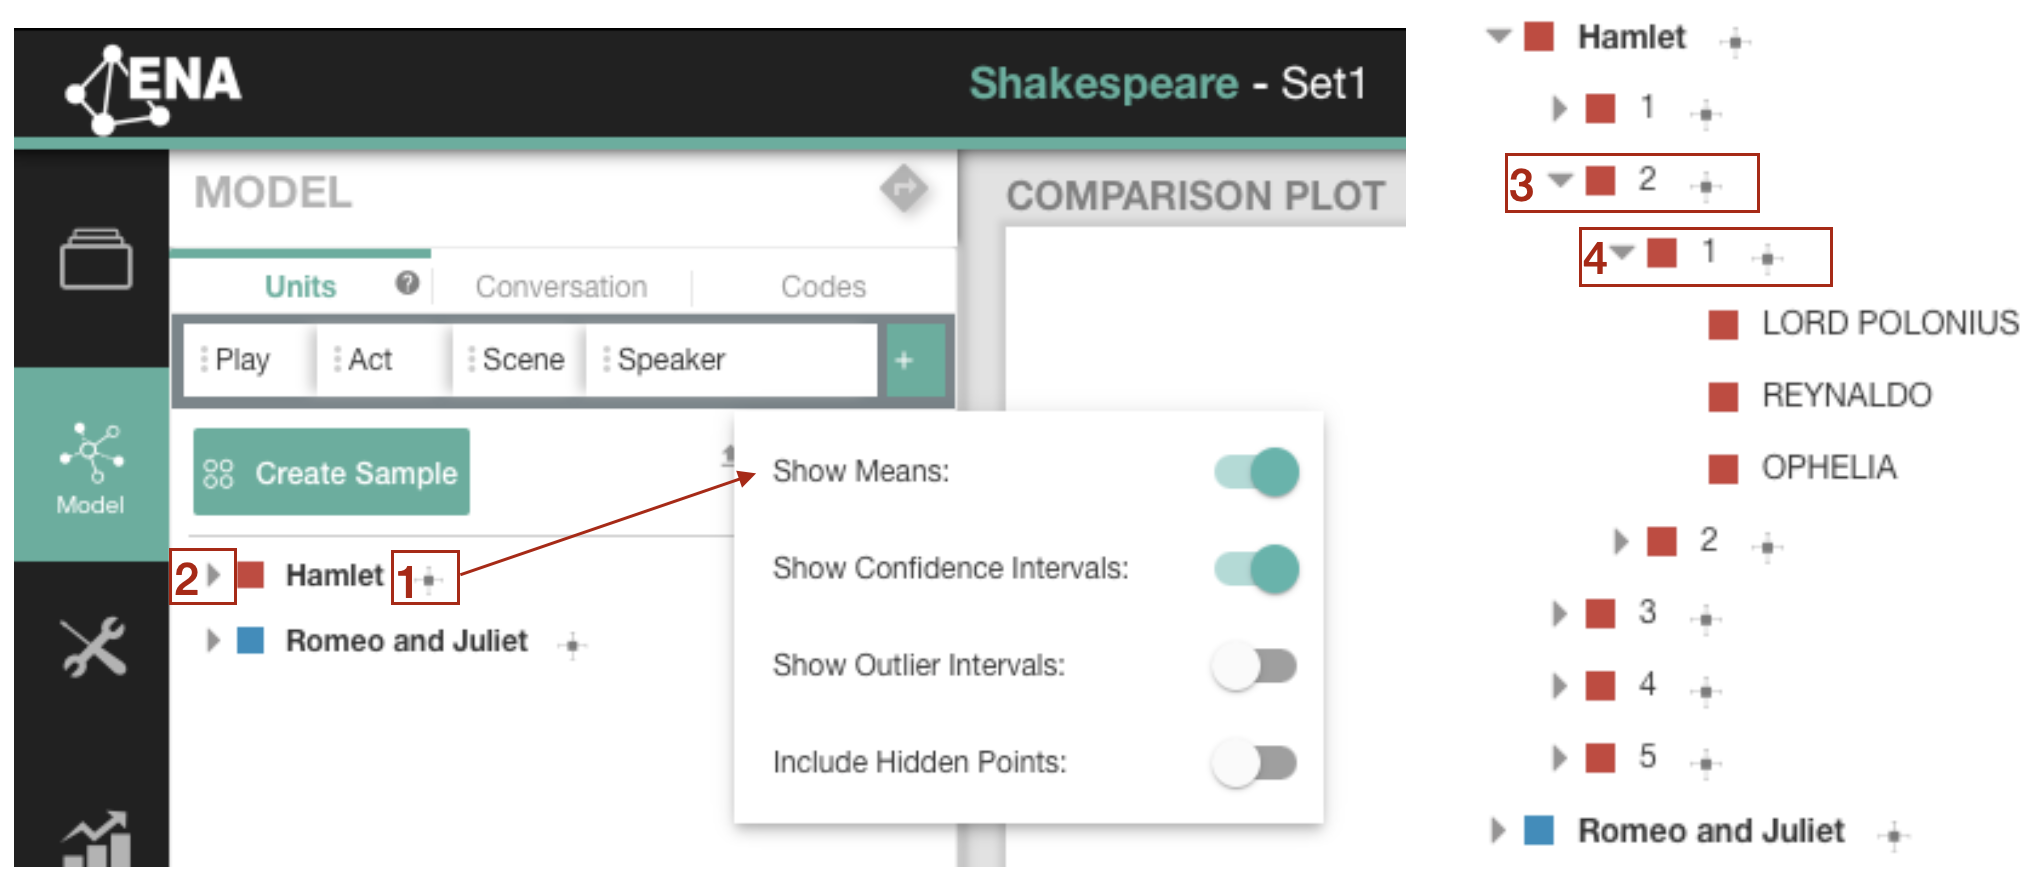
Task: Disable the Show Means toggle
Action: [1256, 472]
